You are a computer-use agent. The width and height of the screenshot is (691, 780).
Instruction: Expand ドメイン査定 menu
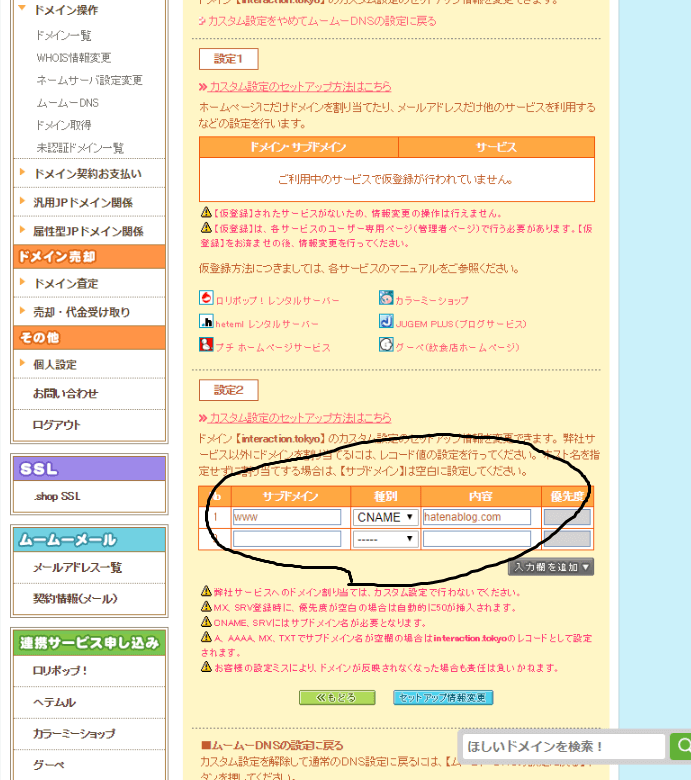coord(22,282)
